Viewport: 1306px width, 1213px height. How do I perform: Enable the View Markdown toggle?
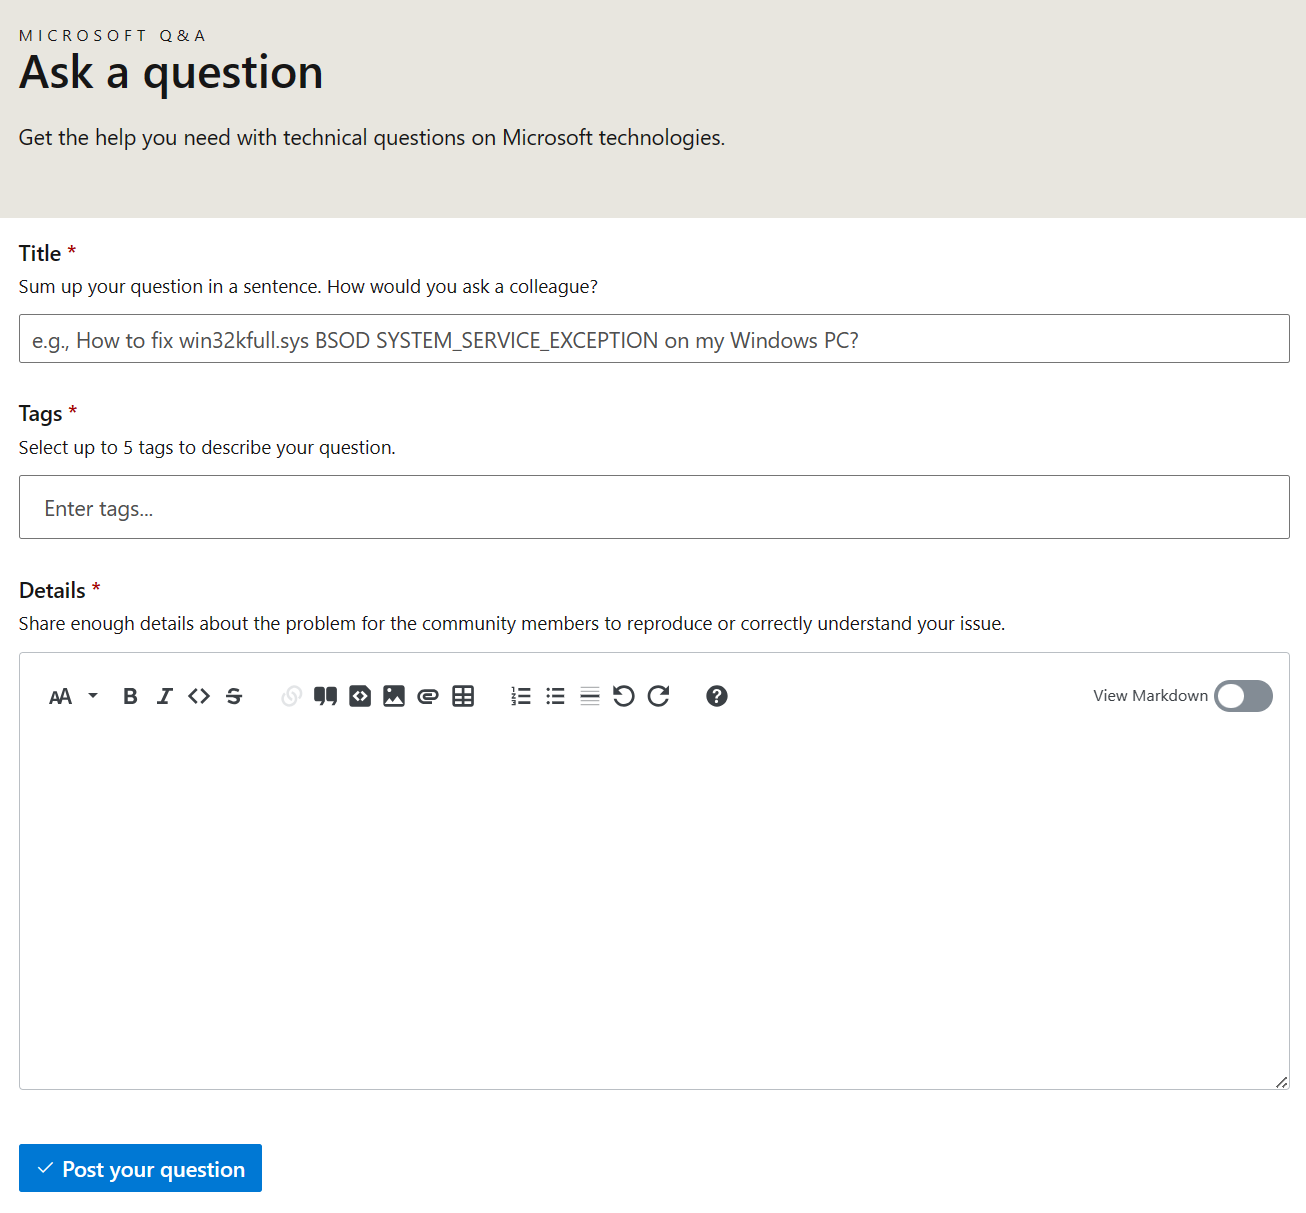pos(1243,696)
